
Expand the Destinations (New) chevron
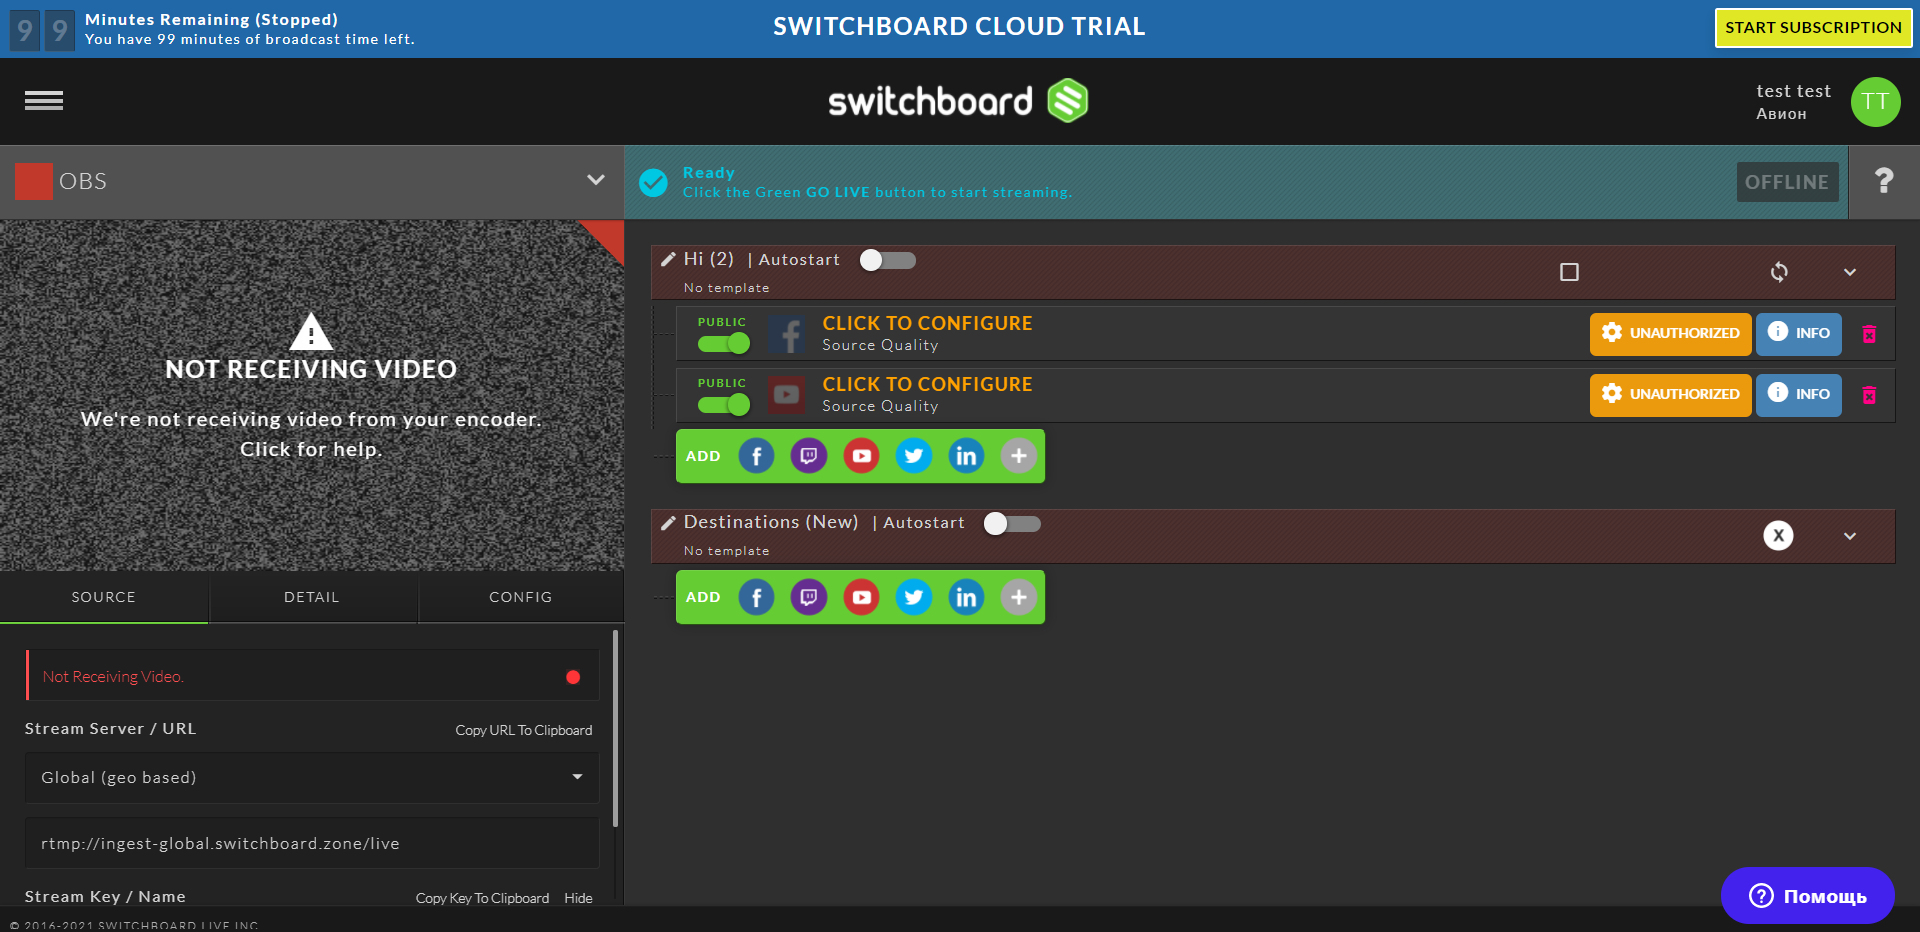point(1850,536)
